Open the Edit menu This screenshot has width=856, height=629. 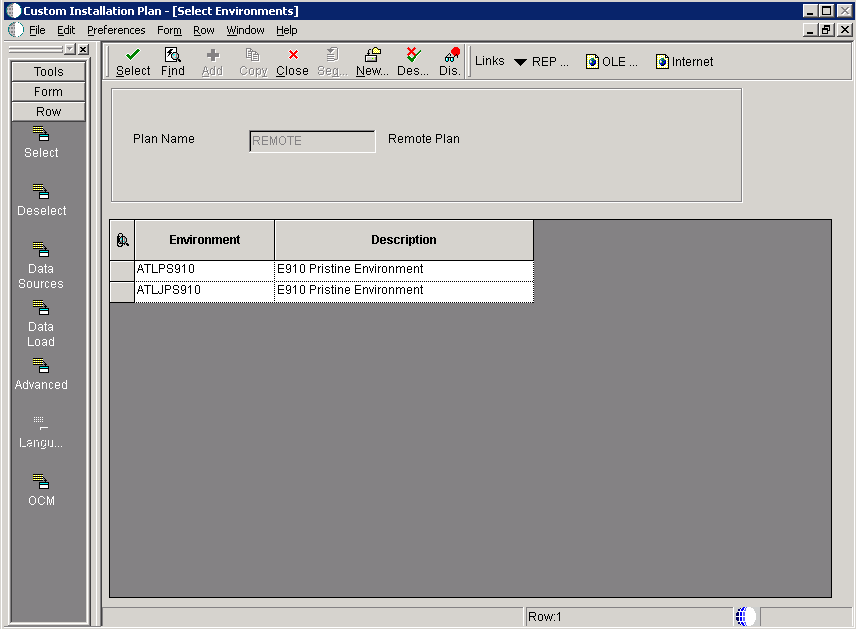pos(66,30)
